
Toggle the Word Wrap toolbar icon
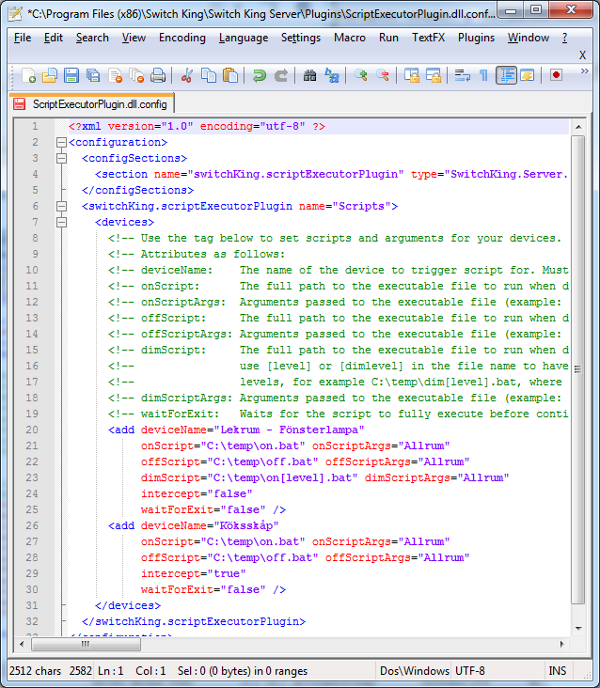[x=462, y=76]
